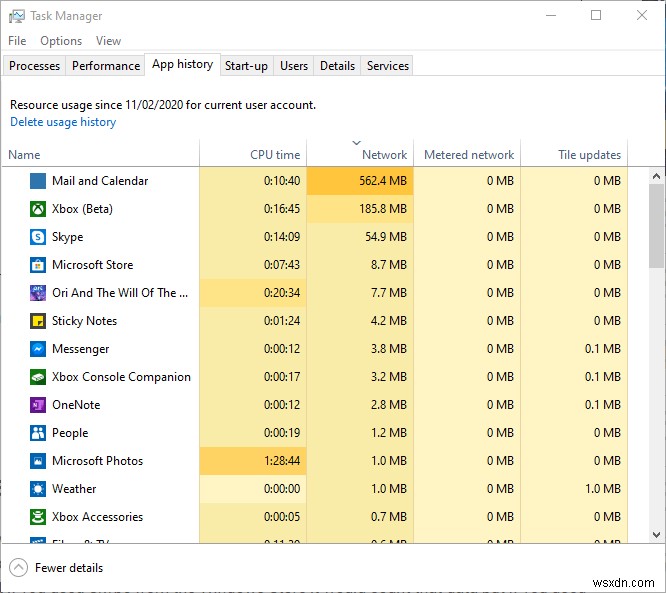This screenshot has height=593, width=666.
Task: Sort by the Network column header
Action: [360, 153]
